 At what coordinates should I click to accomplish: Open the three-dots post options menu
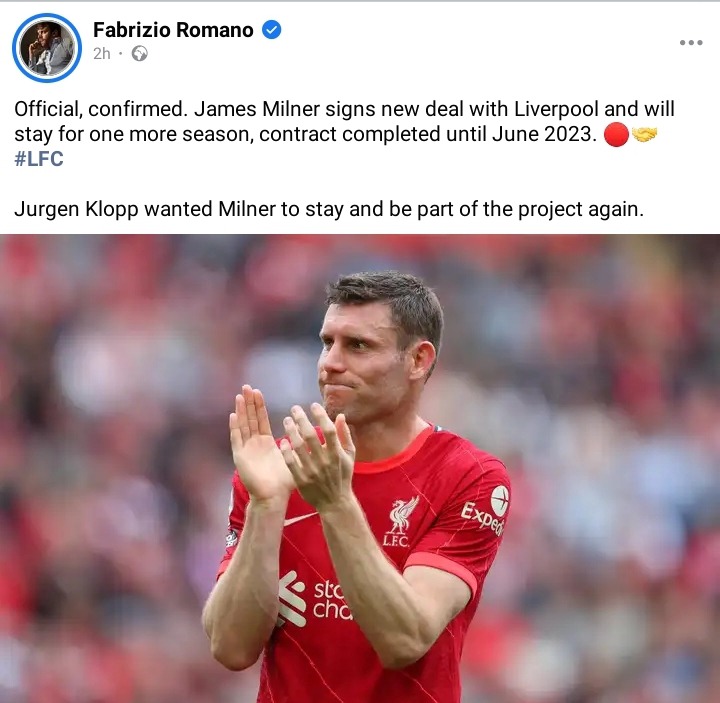pos(691,43)
